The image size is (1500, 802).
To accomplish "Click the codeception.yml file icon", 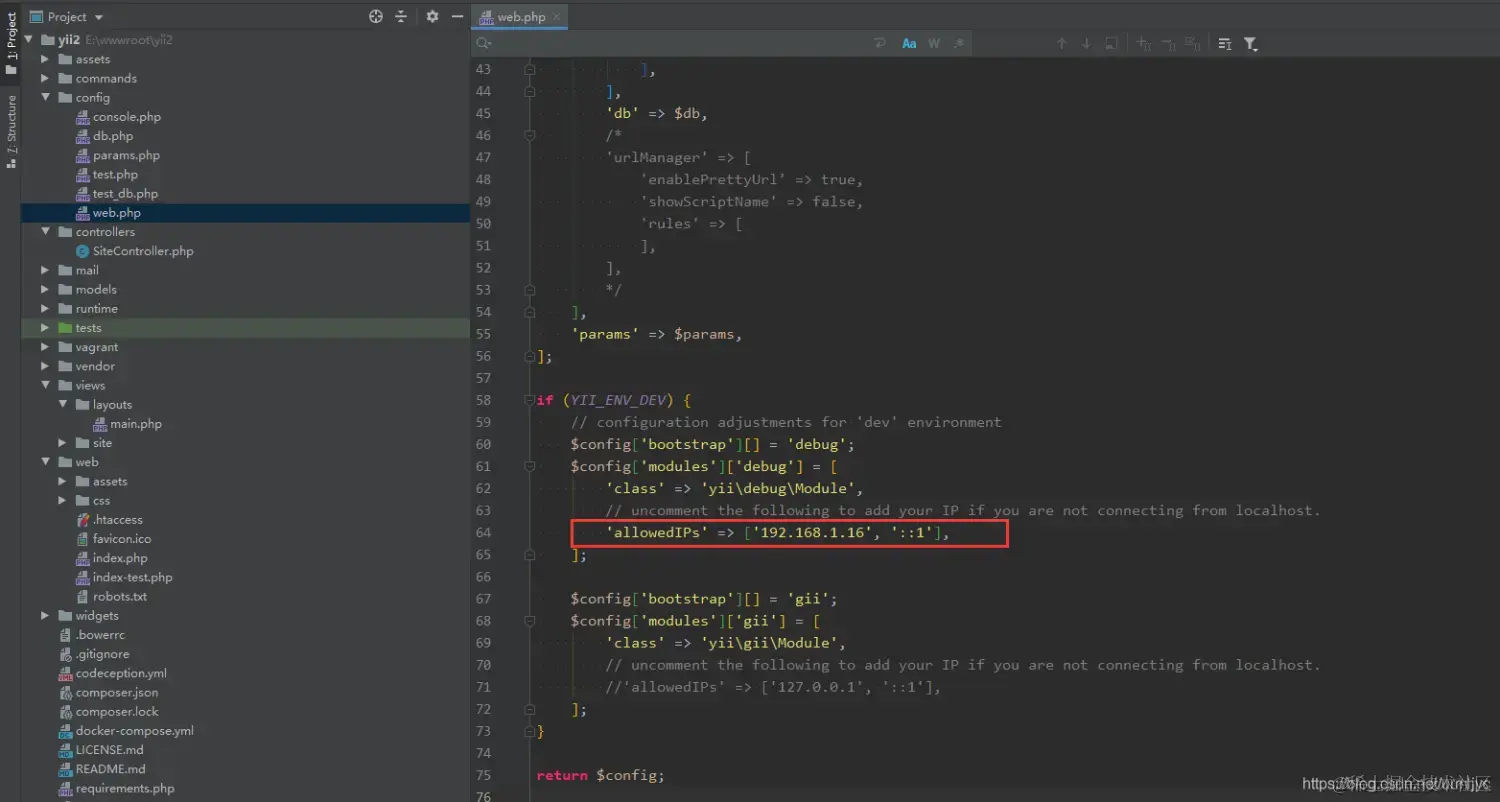I will point(66,673).
